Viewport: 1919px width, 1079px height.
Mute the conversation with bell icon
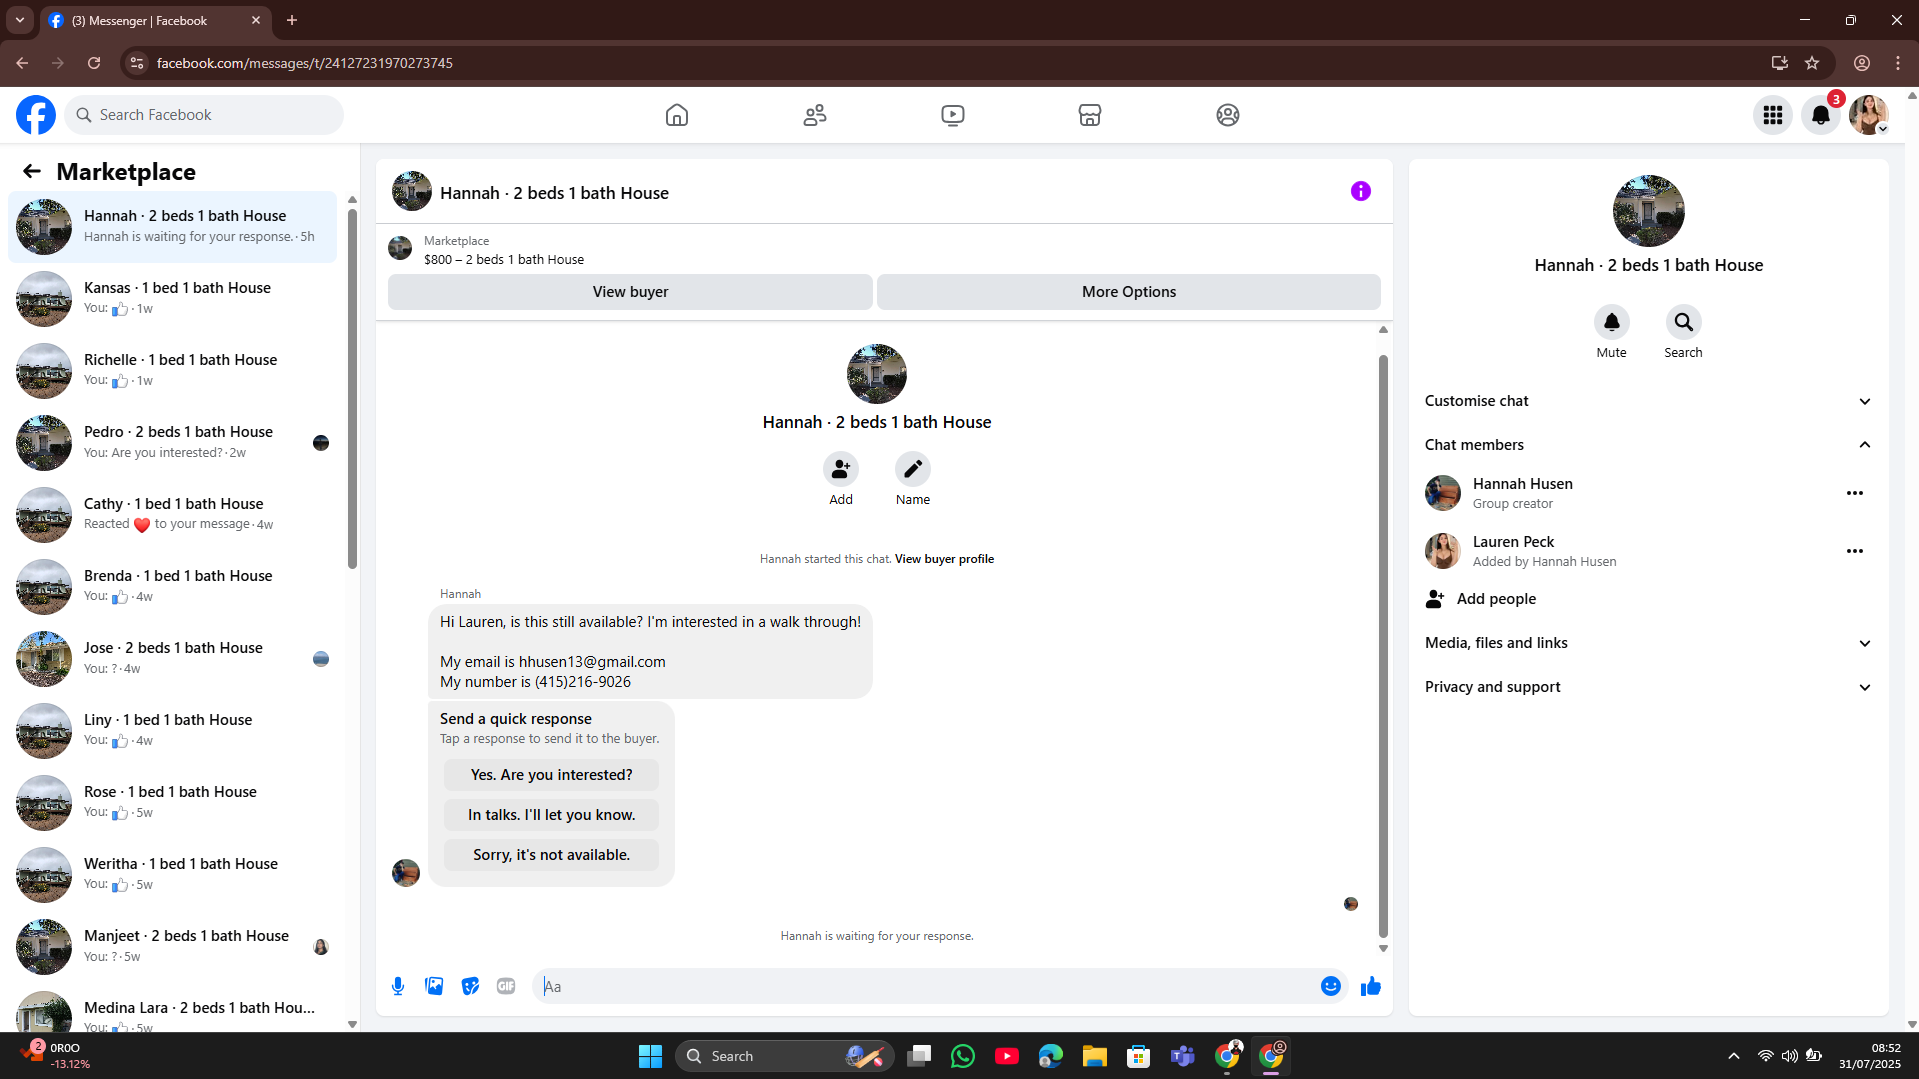point(1612,322)
